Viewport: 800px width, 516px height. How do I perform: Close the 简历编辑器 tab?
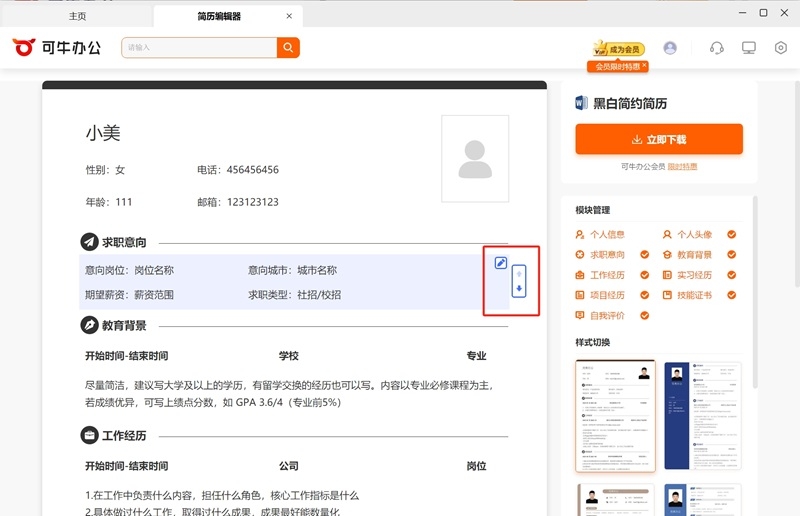click(289, 16)
